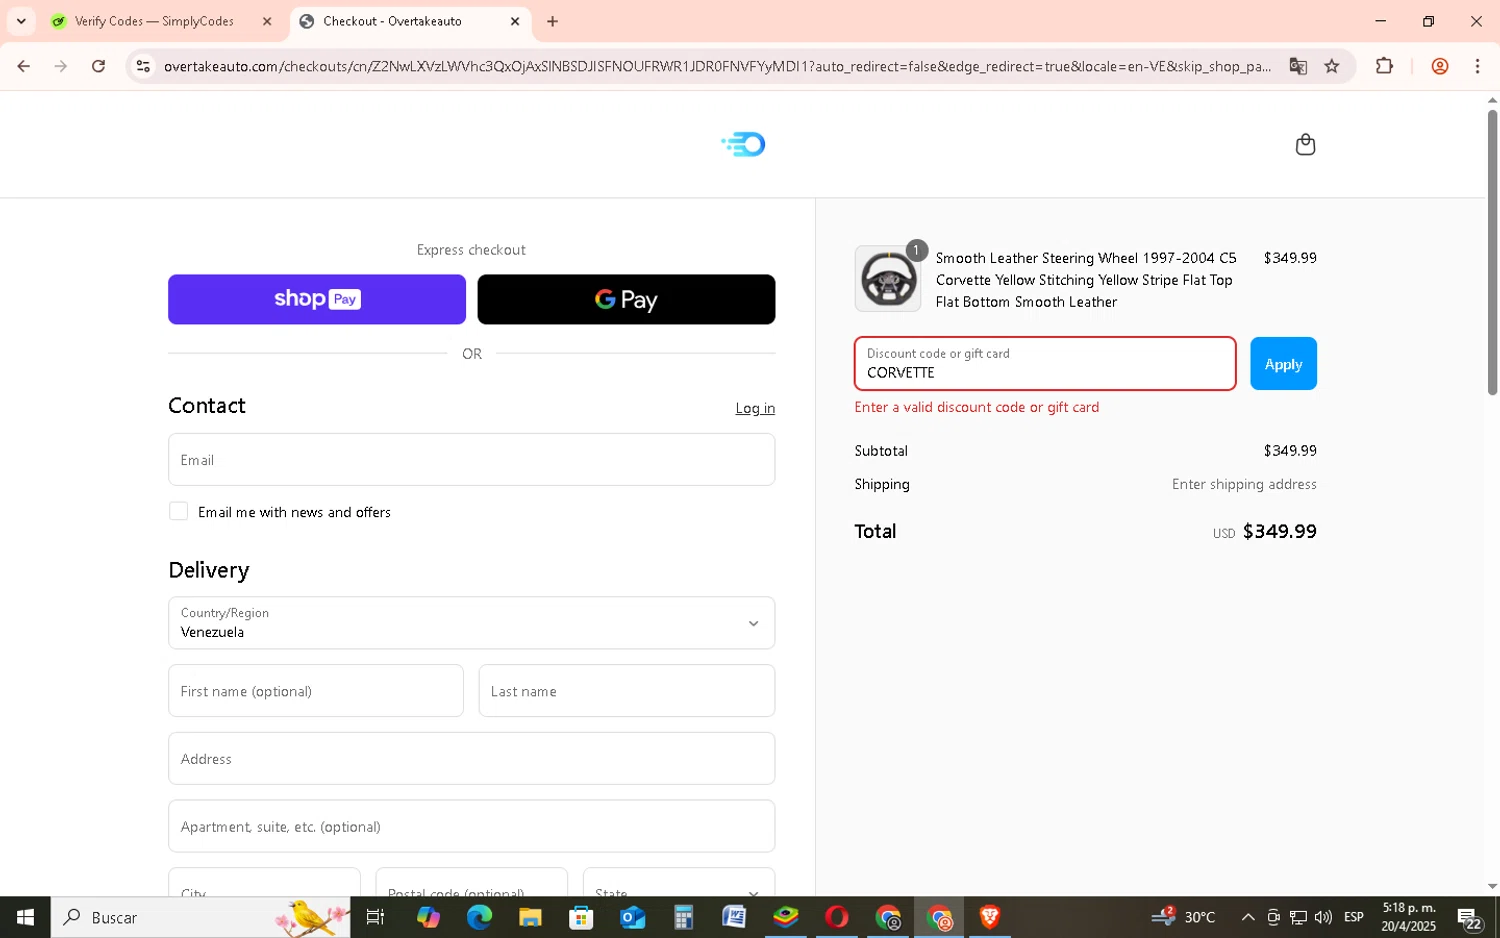The height and width of the screenshot is (938, 1500).
Task: Open a new browser tab
Action: (552, 21)
